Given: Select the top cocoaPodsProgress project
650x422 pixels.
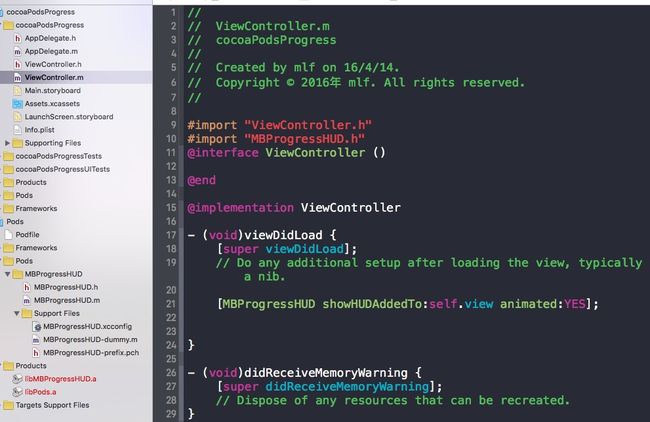Looking at the screenshot, I should [41, 12].
